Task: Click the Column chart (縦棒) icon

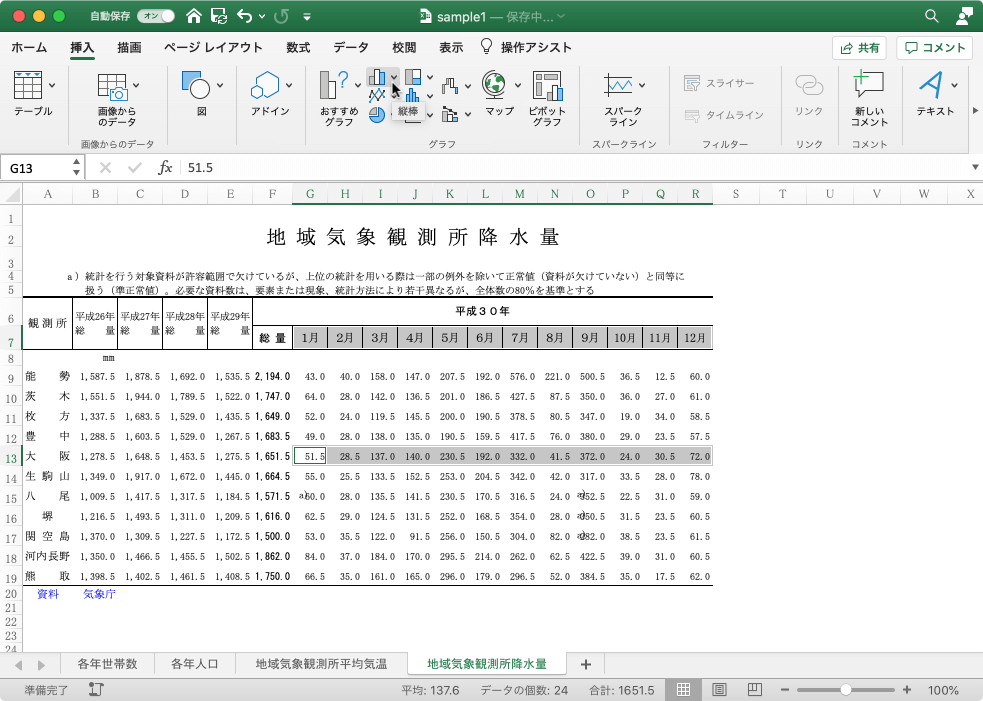Action: pos(377,77)
